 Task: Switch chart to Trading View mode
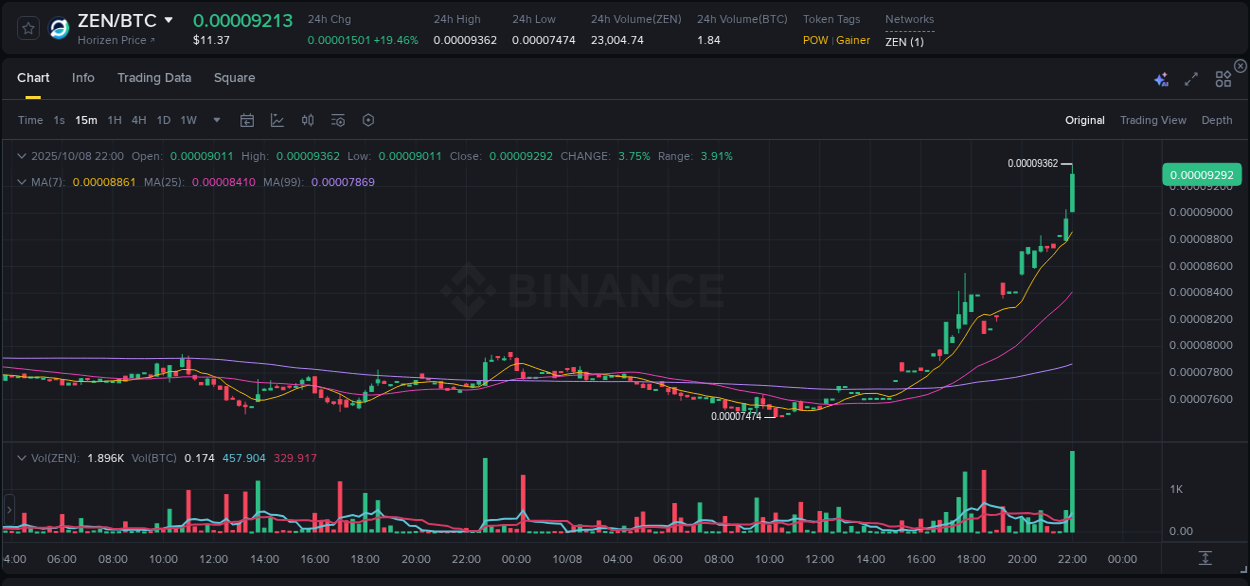pyautogui.click(x=1153, y=119)
